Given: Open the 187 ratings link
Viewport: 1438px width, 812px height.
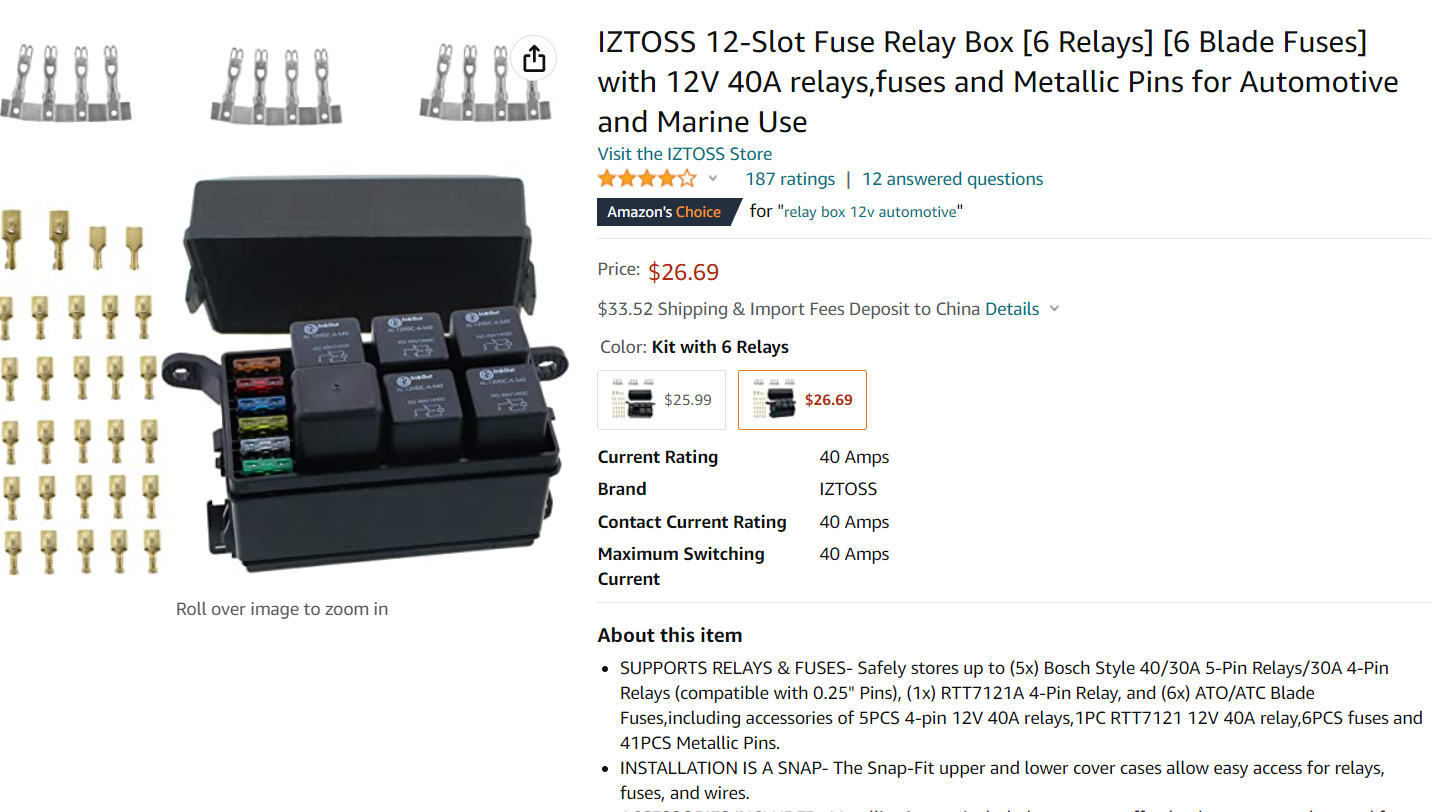Looking at the screenshot, I should pos(790,179).
